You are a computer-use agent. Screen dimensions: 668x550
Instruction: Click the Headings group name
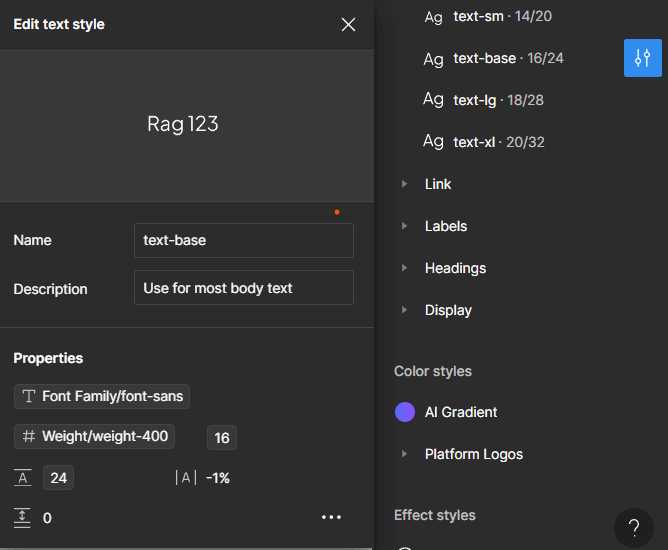coord(455,268)
